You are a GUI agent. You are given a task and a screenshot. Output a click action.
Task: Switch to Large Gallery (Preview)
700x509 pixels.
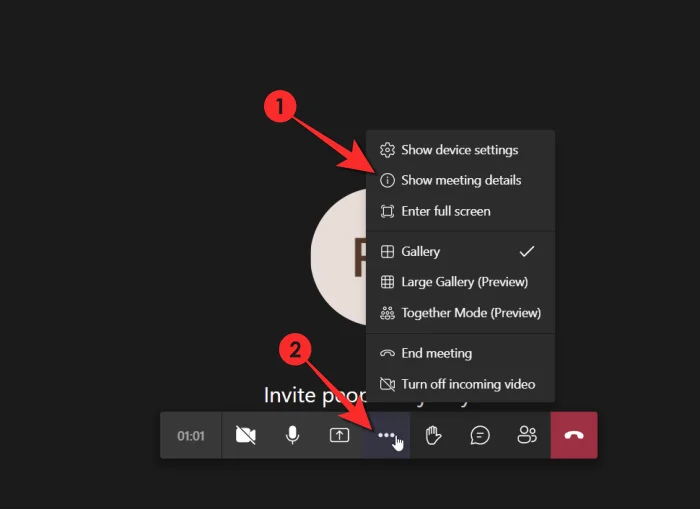460,282
